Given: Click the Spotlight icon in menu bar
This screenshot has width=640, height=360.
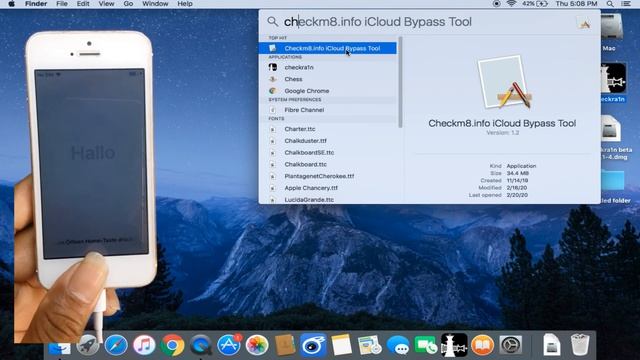Looking at the screenshot, I should tap(610, 4).
